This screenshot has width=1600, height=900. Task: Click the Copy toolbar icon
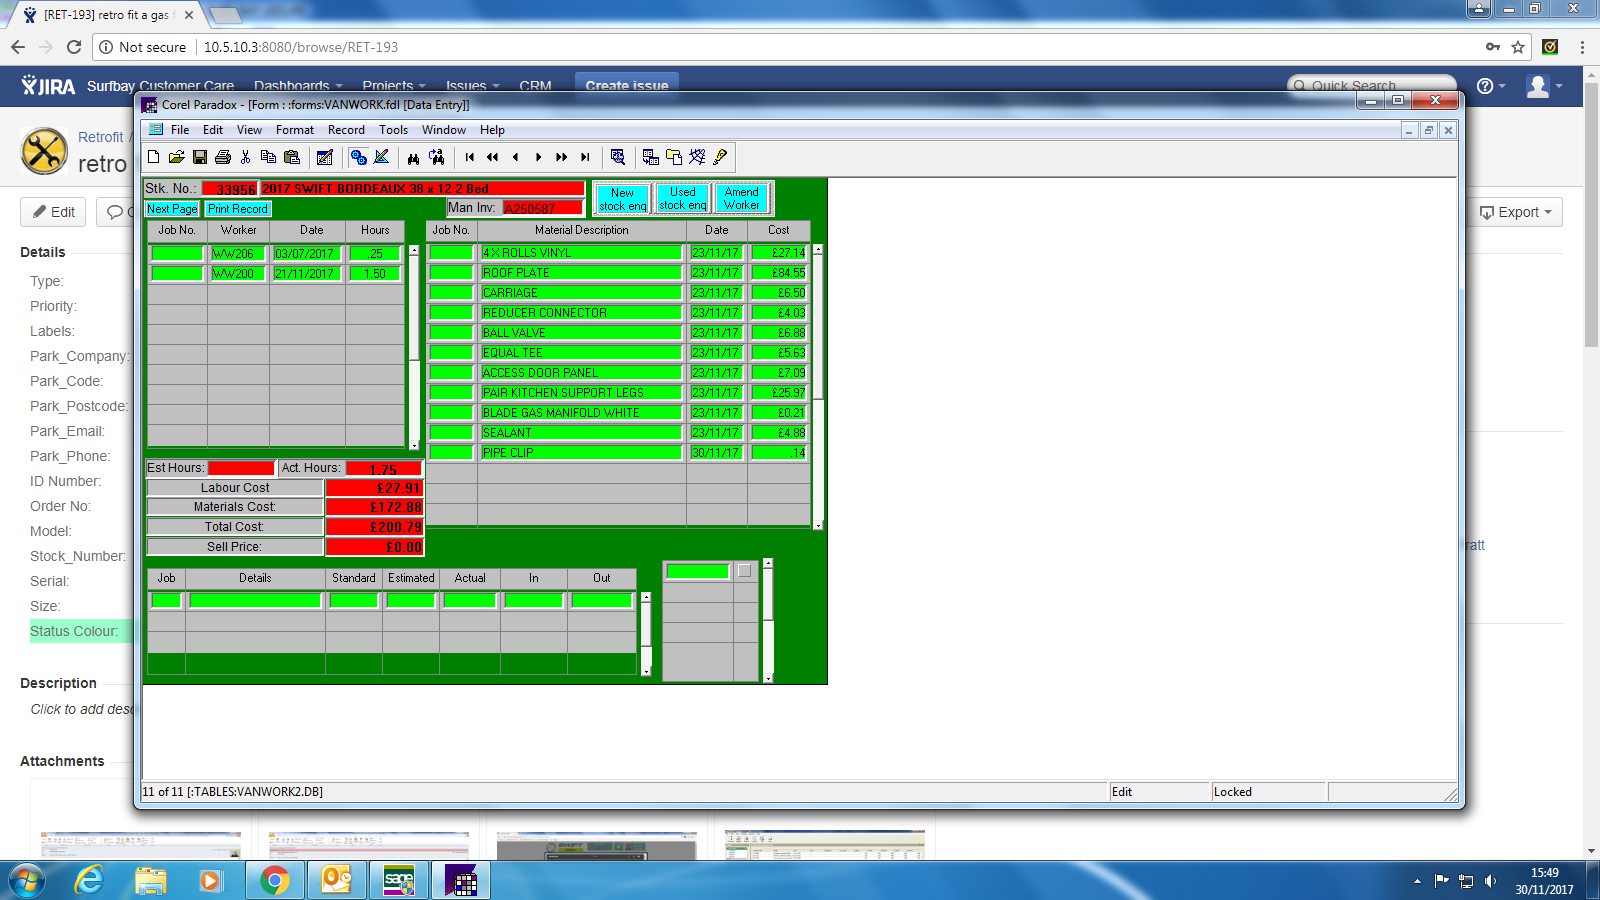[x=268, y=157]
